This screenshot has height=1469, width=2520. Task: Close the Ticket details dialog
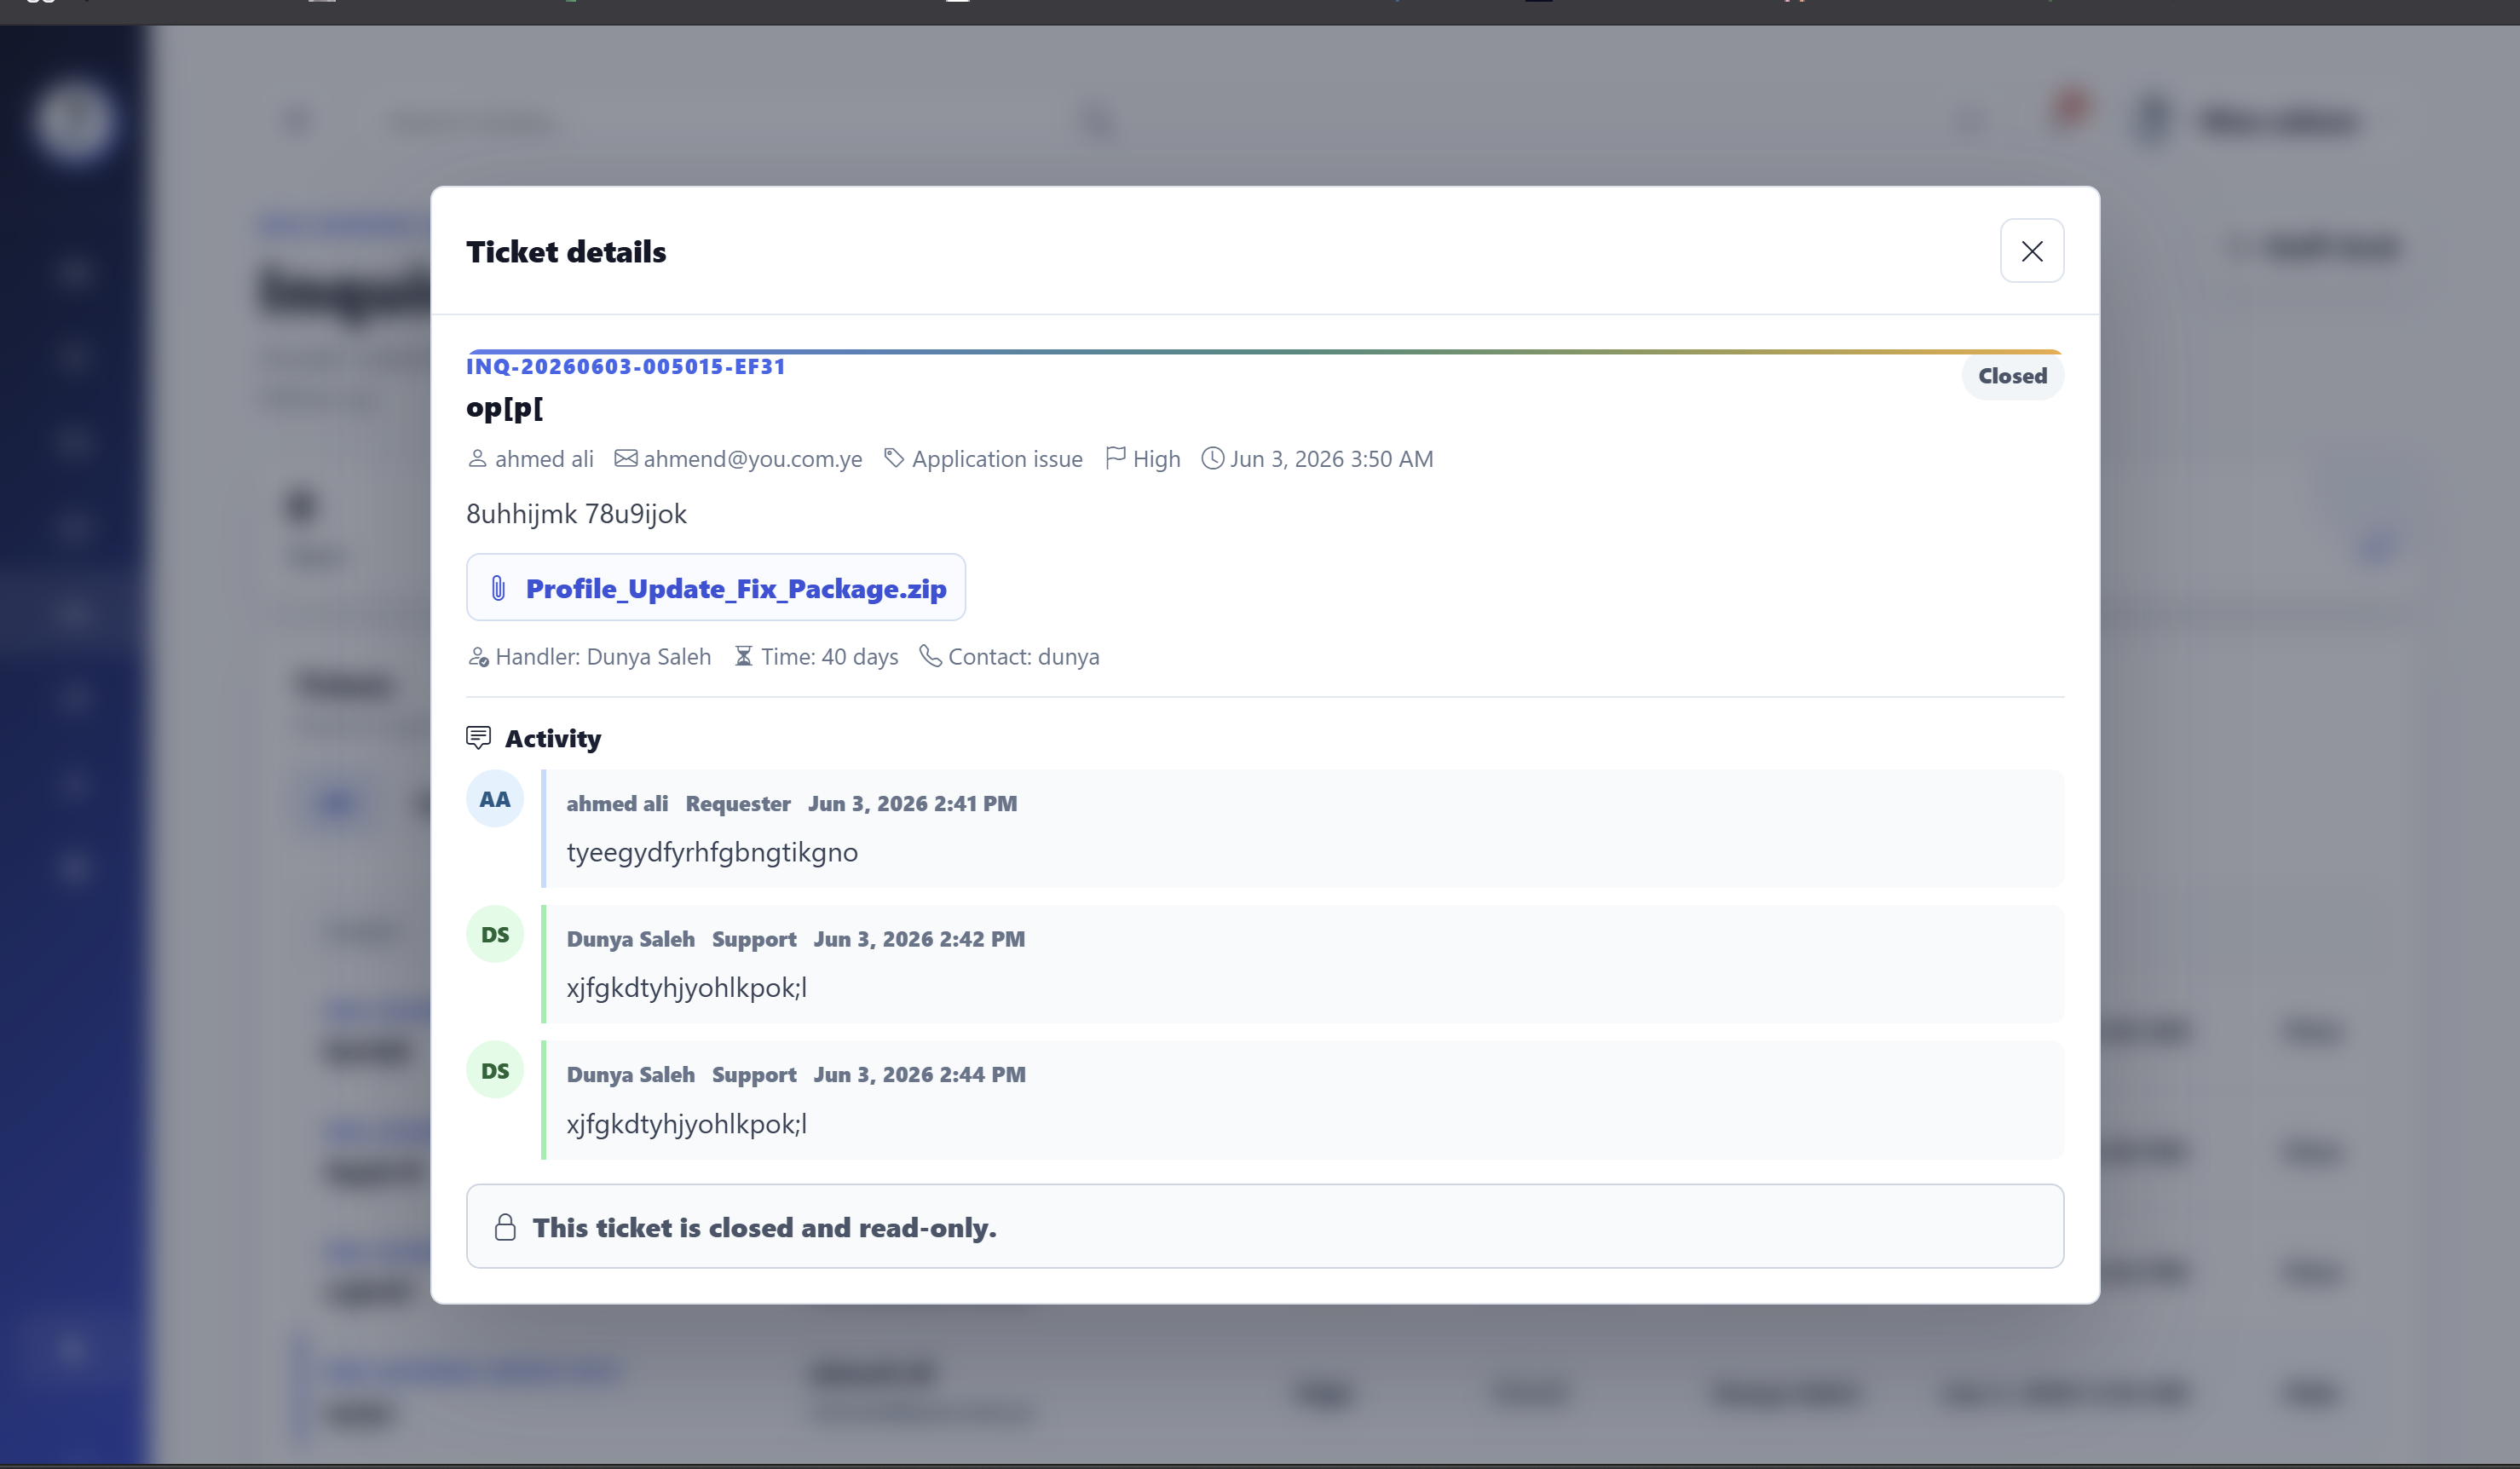[2031, 251]
